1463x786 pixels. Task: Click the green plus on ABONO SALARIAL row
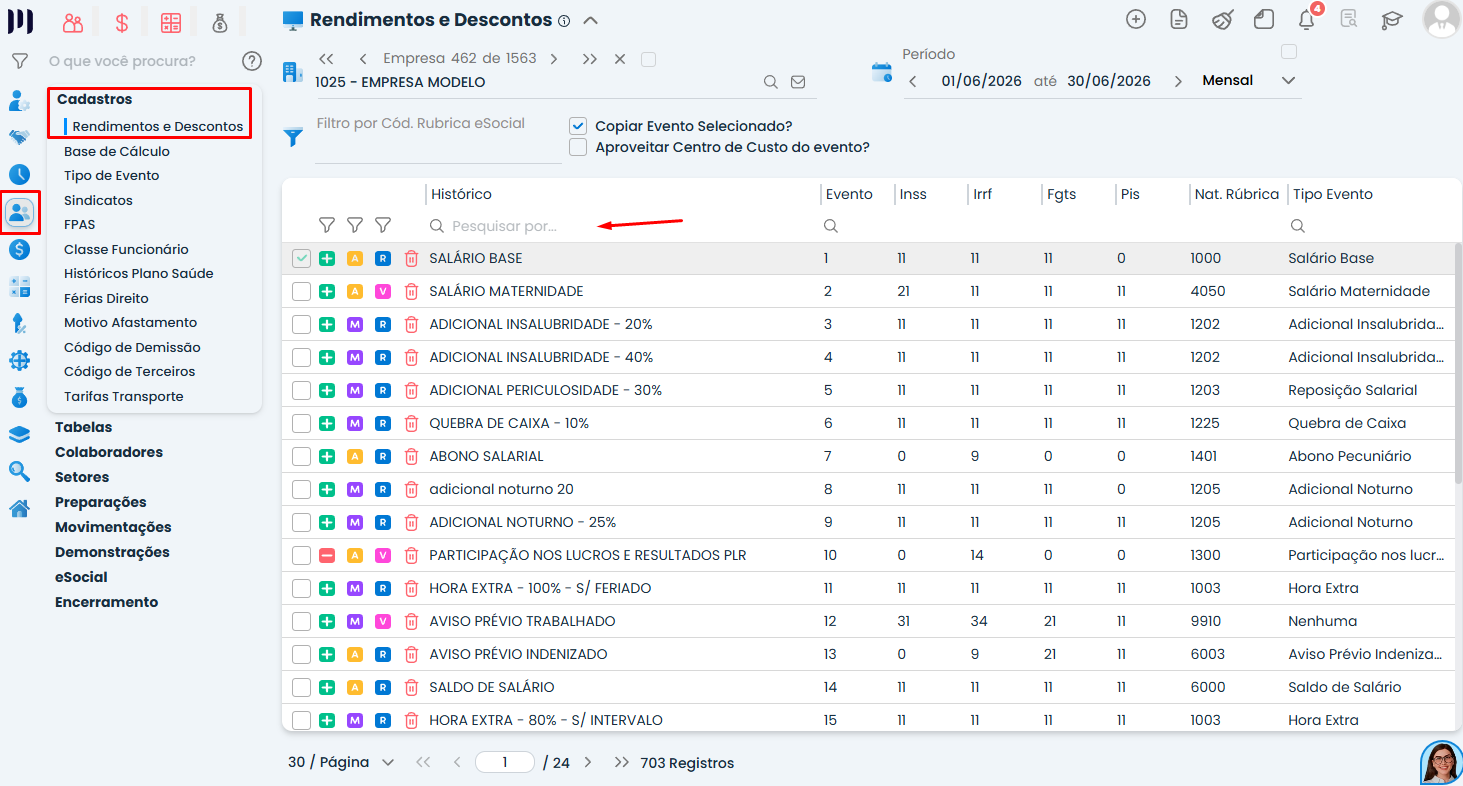click(x=327, y=456)
